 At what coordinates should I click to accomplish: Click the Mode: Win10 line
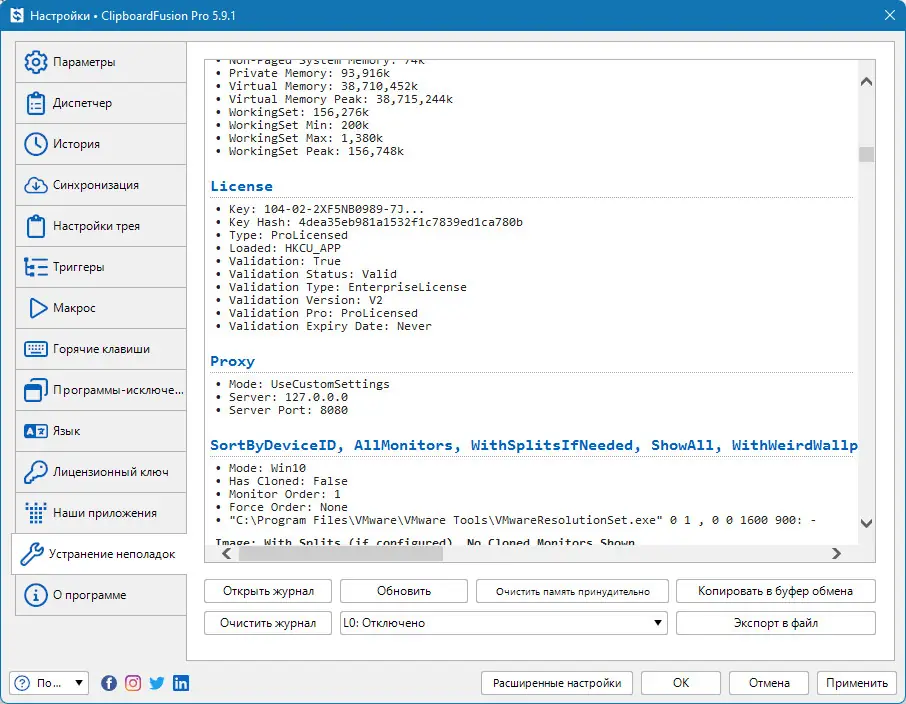(x=267, y=468)
